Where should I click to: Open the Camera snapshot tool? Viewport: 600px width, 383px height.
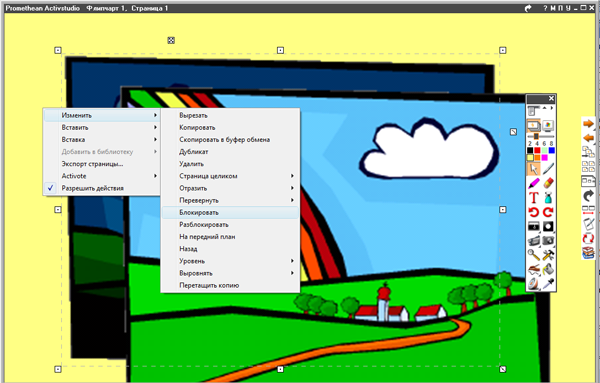pos(548,241)
